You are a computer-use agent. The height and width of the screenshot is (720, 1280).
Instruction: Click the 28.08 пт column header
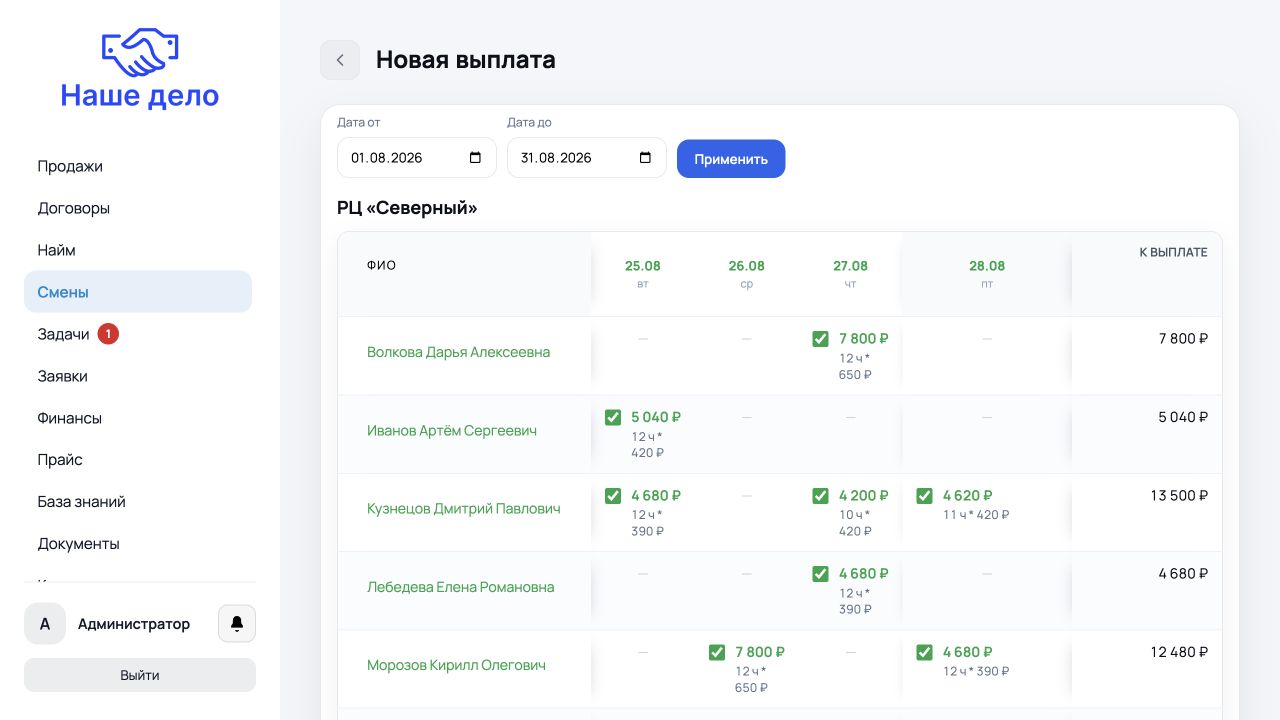[987, 274]
